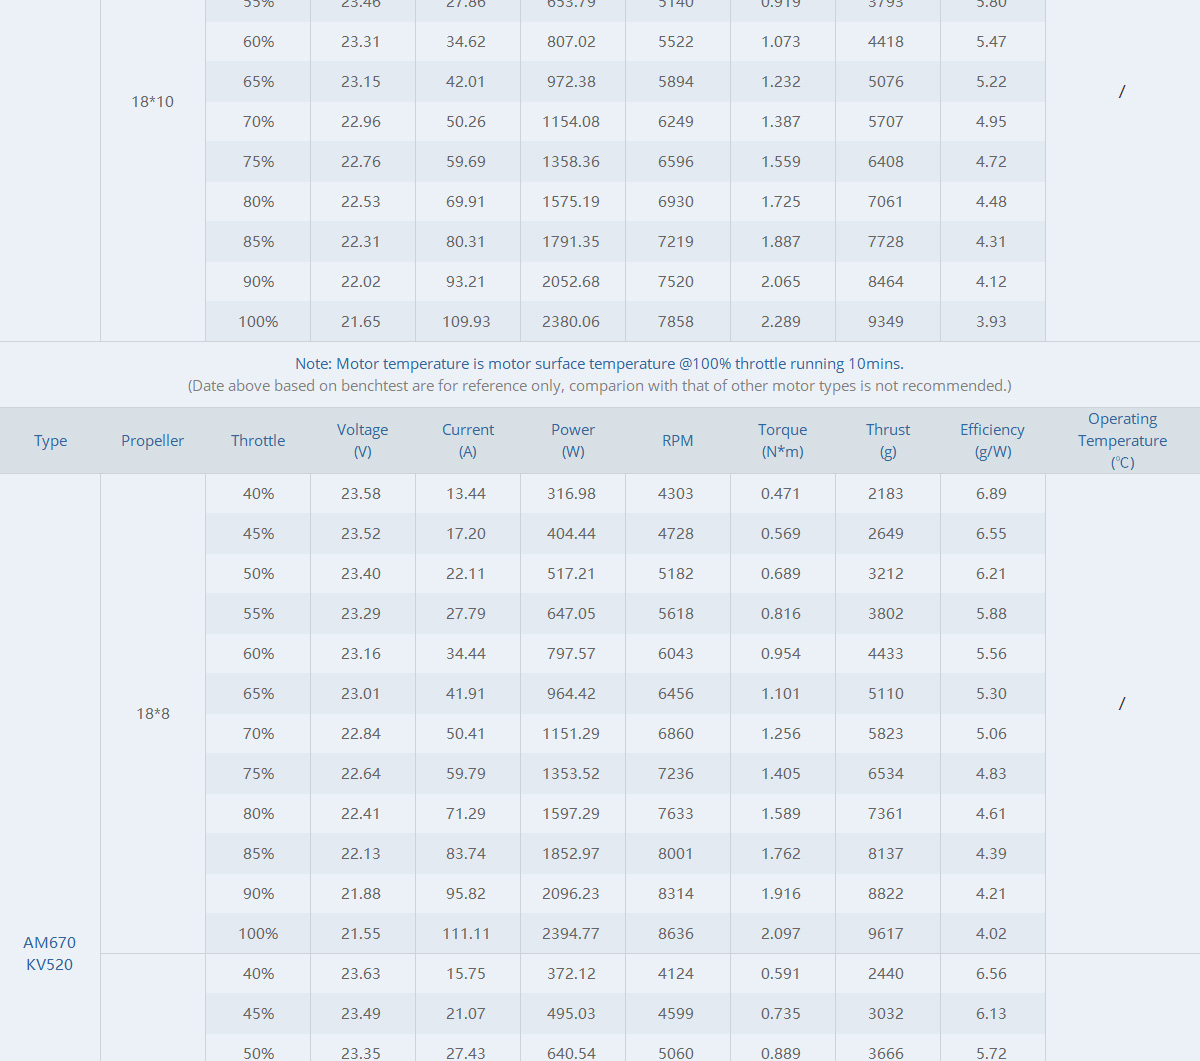
Task: Click the Throttle column header
Action: [258, 440]
